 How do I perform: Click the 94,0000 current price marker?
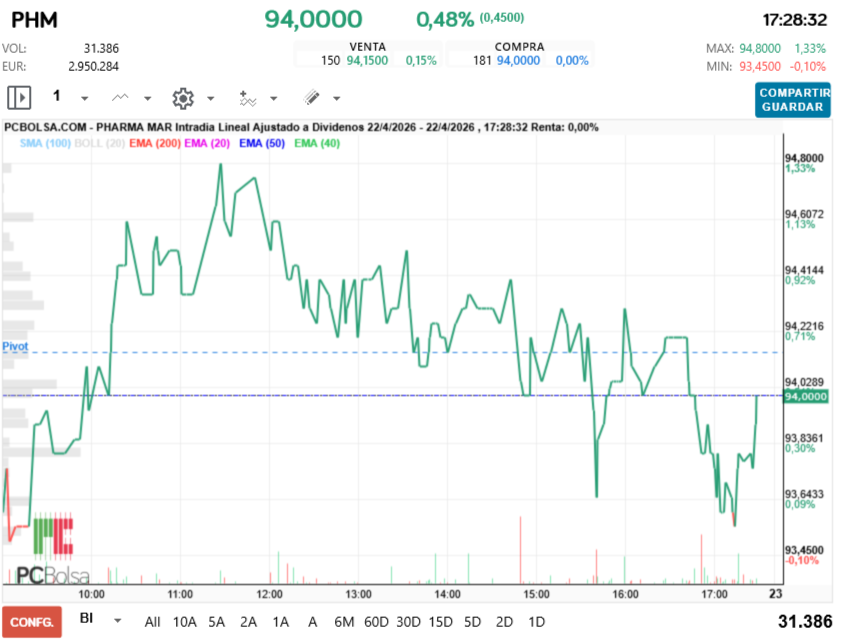tap(806, 396)
